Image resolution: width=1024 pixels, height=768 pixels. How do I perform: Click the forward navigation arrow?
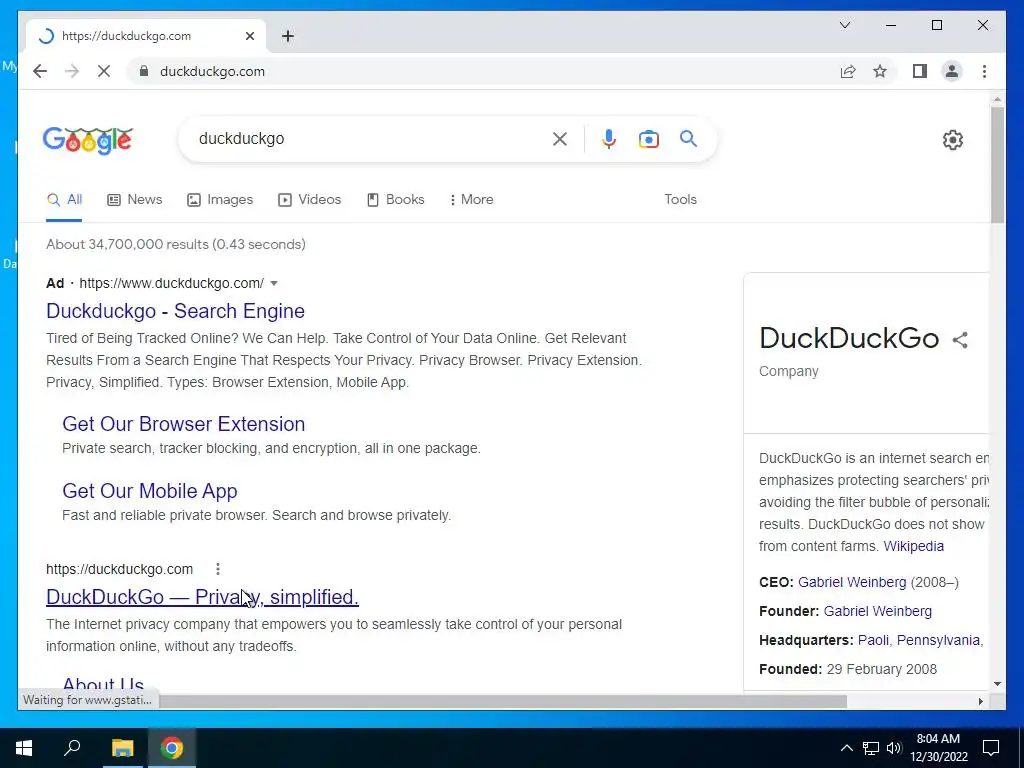72,71
